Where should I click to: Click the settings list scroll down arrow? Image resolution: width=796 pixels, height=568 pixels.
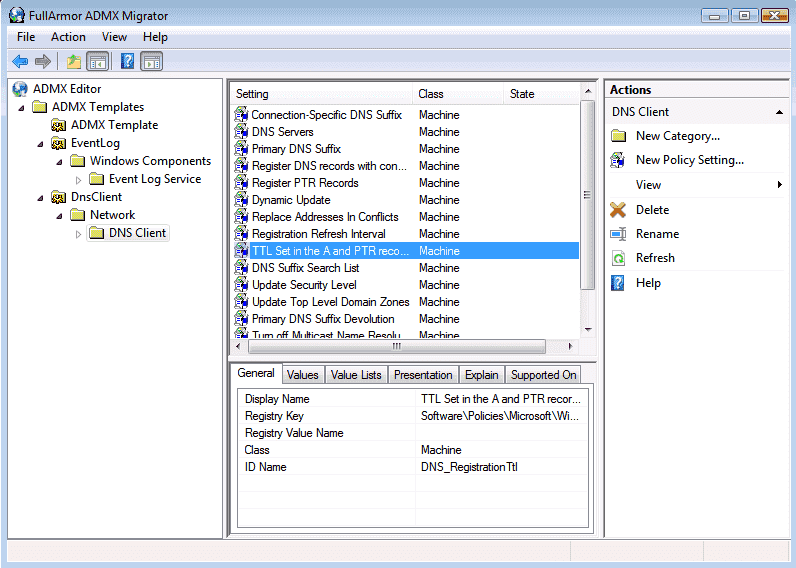click(588, 330)
